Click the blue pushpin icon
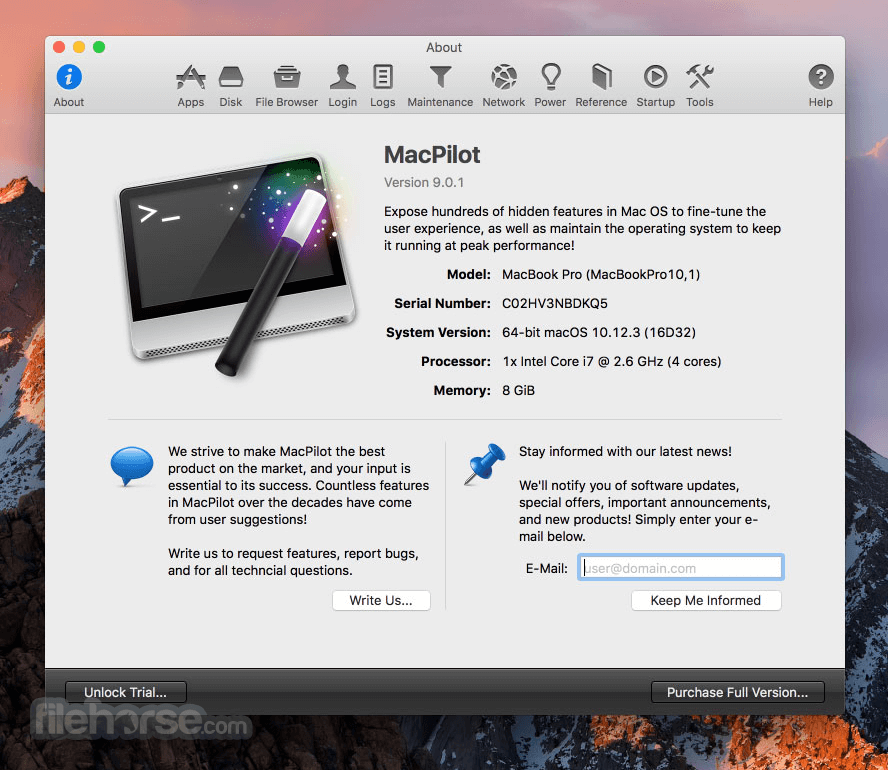 coord(484,464)
